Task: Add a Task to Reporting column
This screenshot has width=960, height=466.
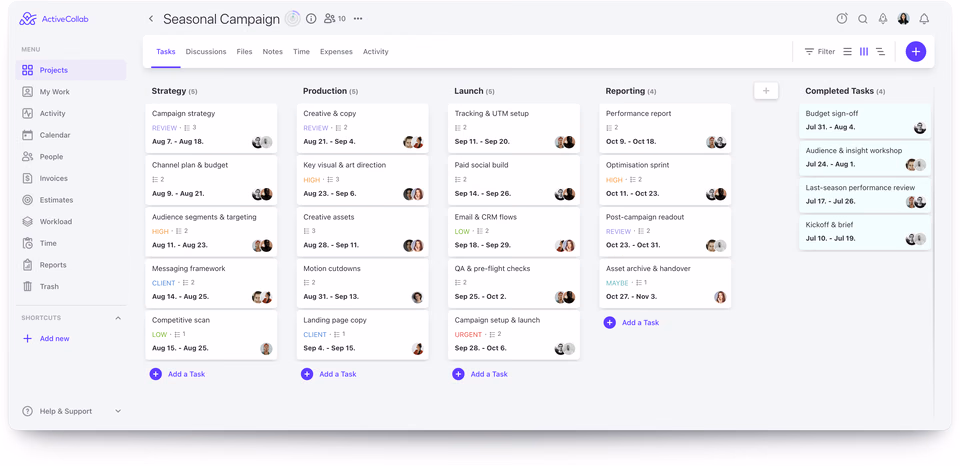Action: (631, 323)
